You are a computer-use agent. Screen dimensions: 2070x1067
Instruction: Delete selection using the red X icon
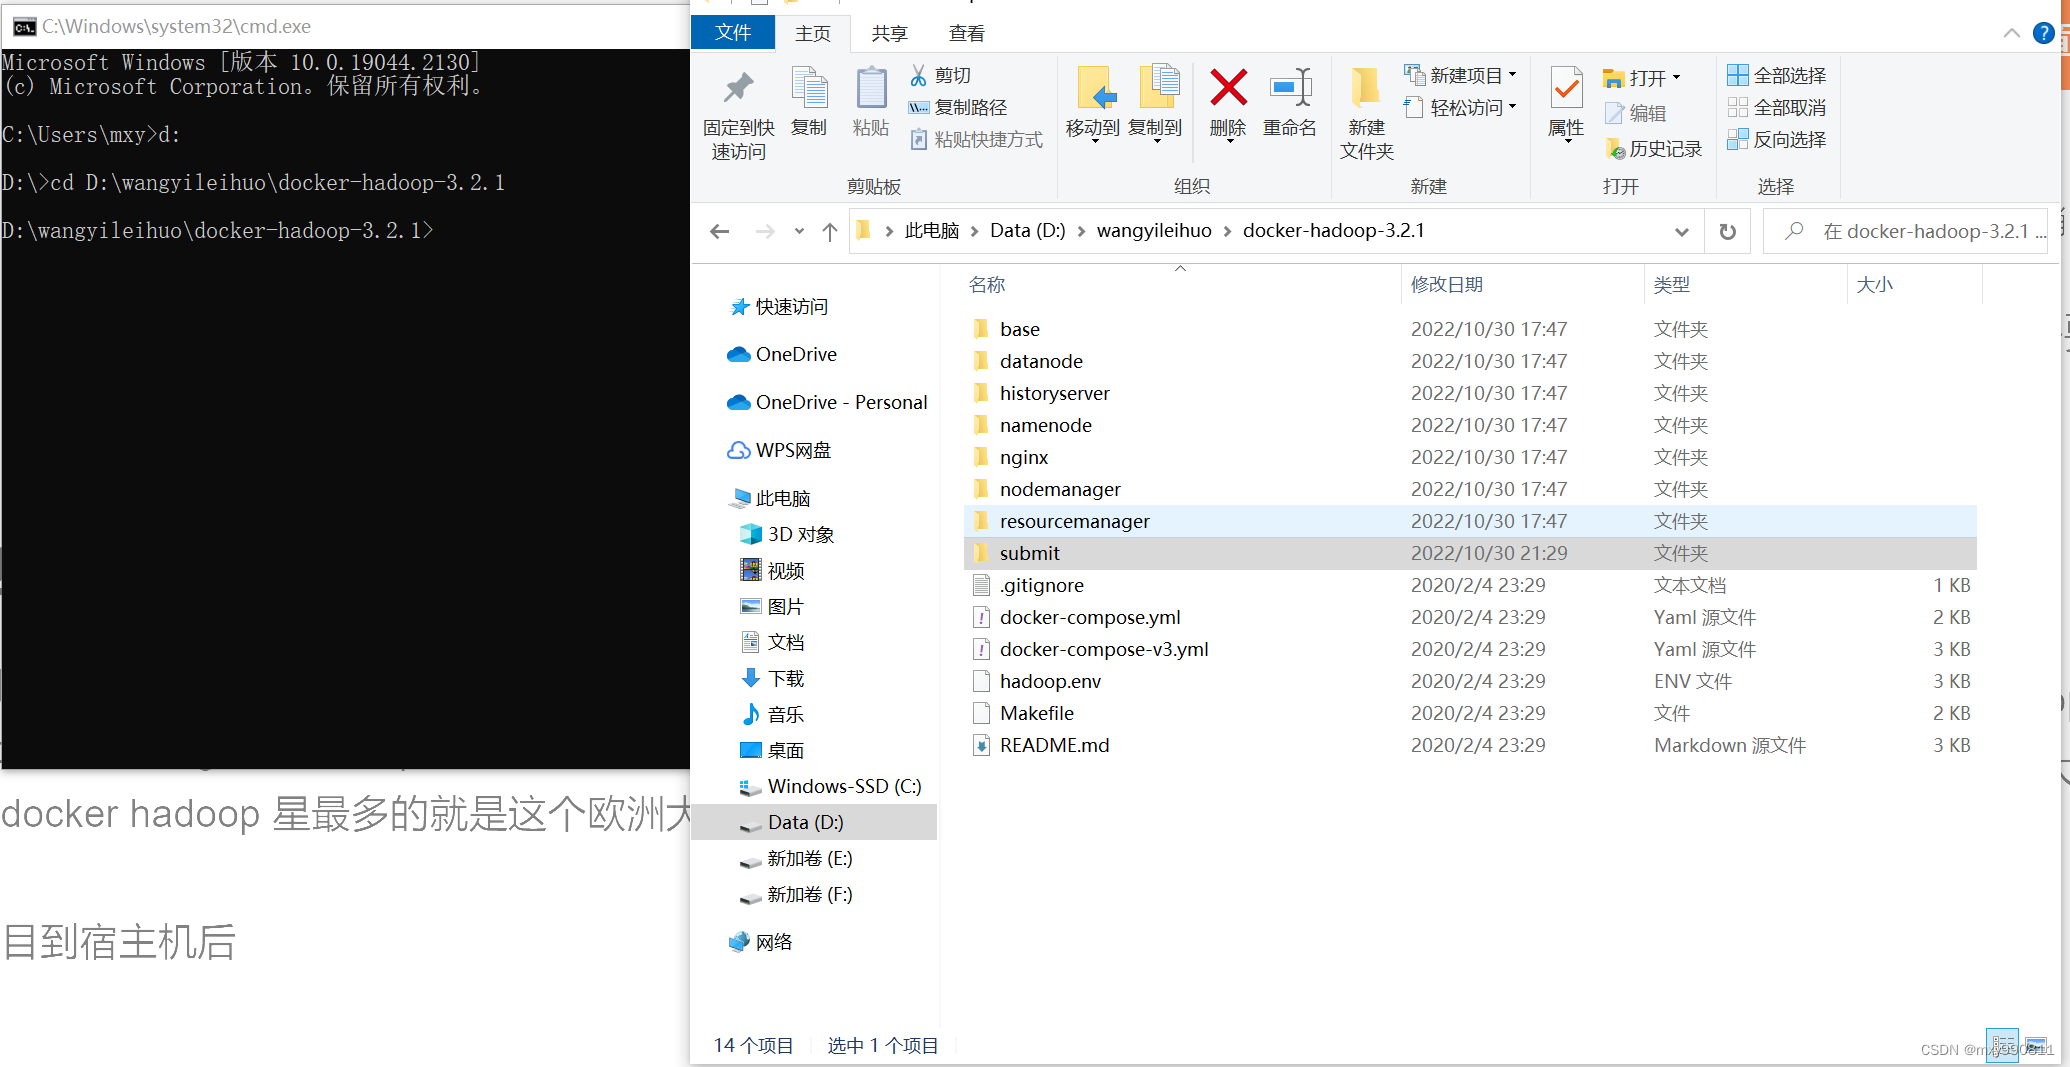click(x=1227, y=100)
